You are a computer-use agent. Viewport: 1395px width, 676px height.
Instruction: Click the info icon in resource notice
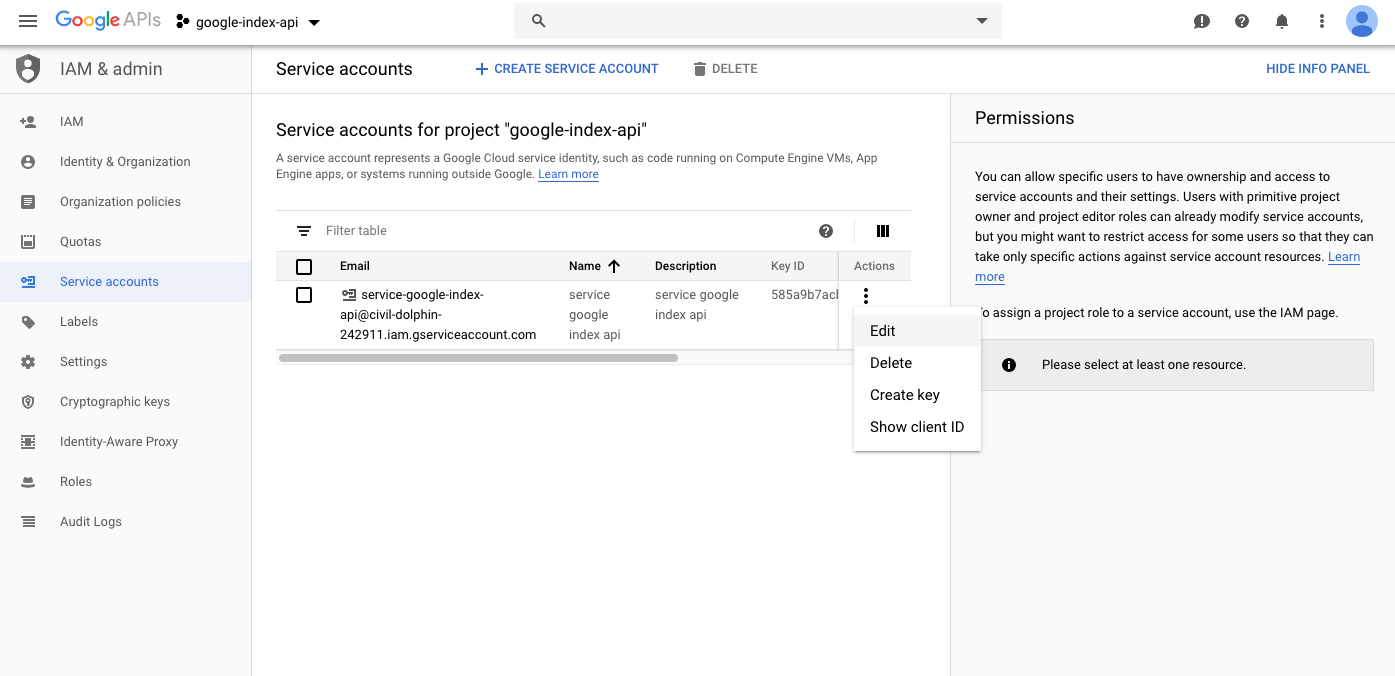(1009, 365)
